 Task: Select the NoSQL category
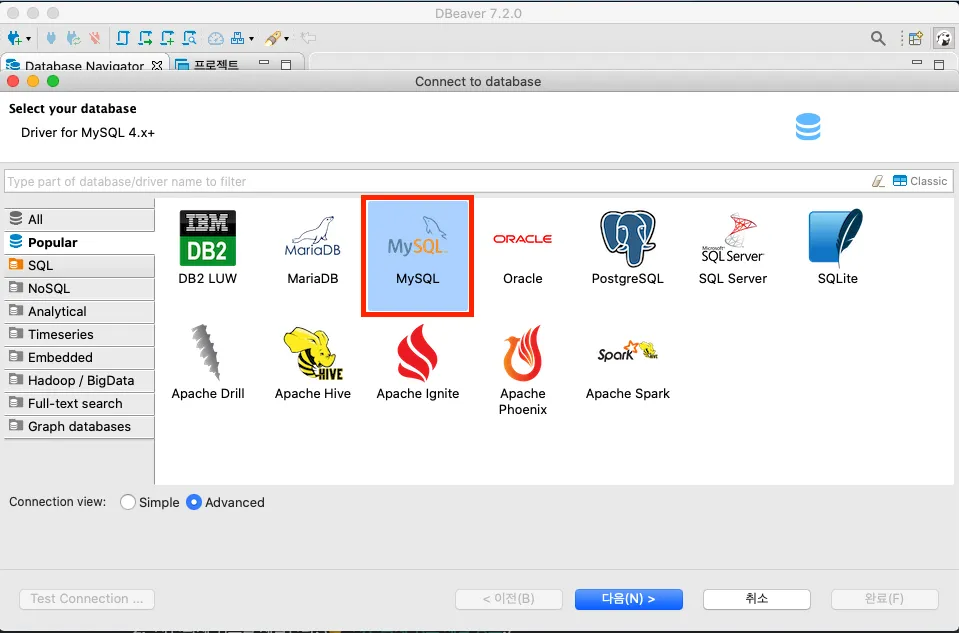[80, 289]
